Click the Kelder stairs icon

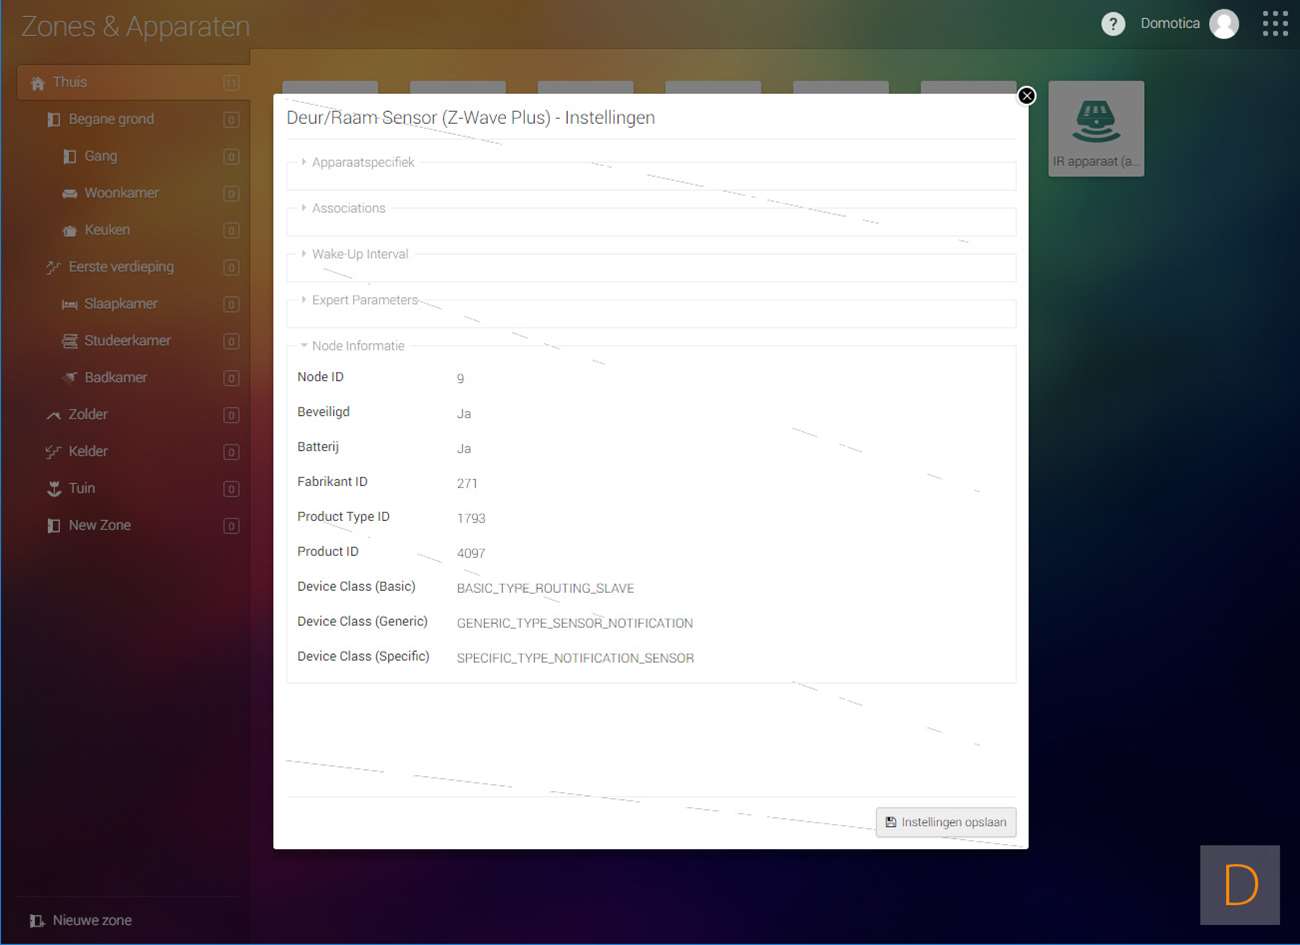[x=54, y=452]
